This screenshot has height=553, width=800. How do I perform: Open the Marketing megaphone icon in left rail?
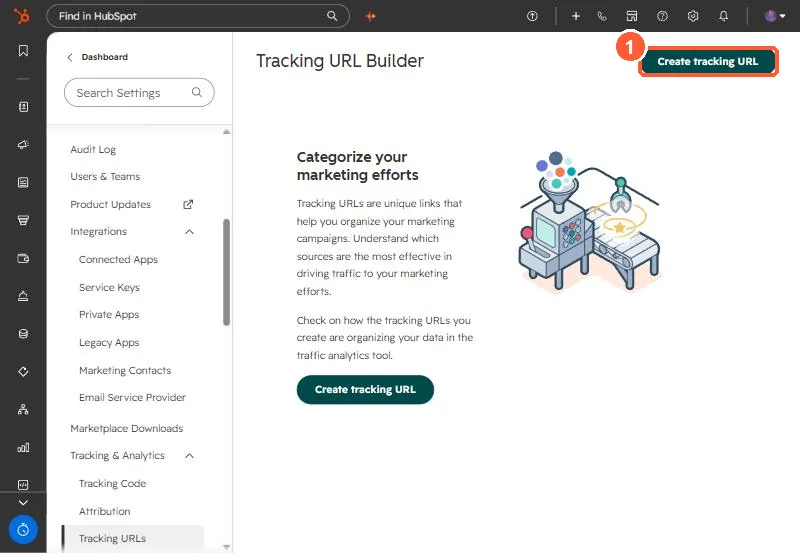tap(23, 145)
